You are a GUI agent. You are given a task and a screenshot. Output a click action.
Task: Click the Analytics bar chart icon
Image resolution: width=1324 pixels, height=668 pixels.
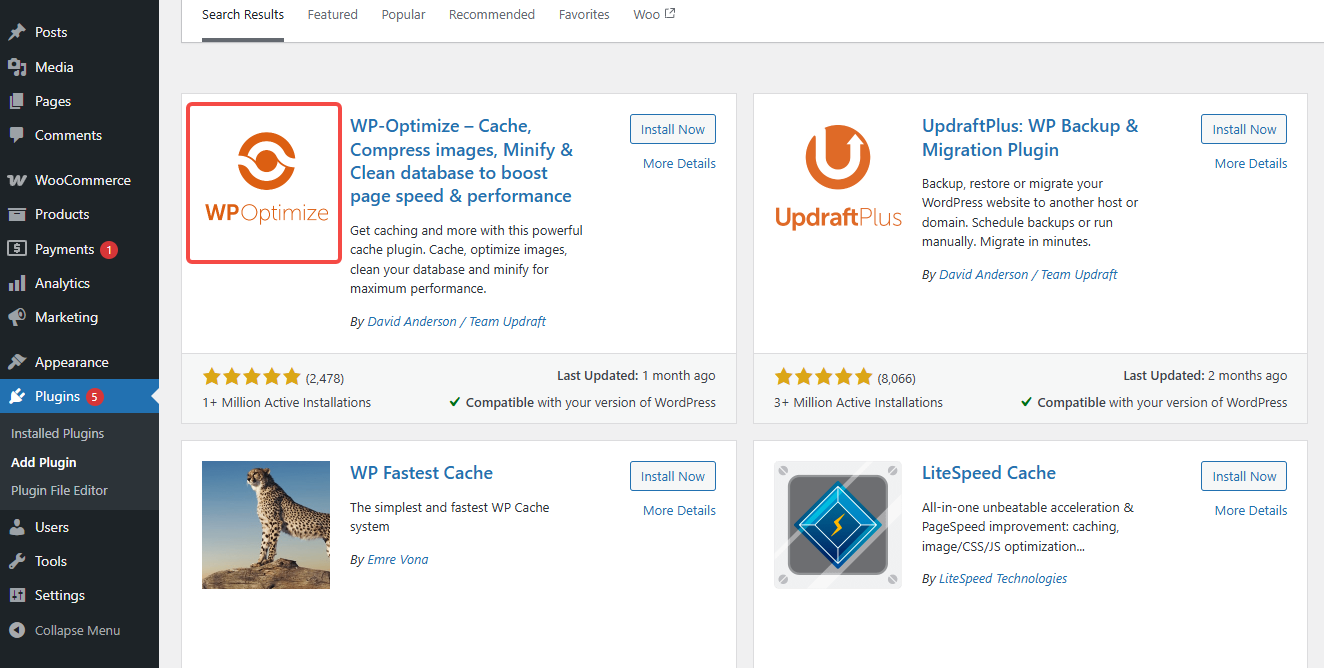coord(17,283)
